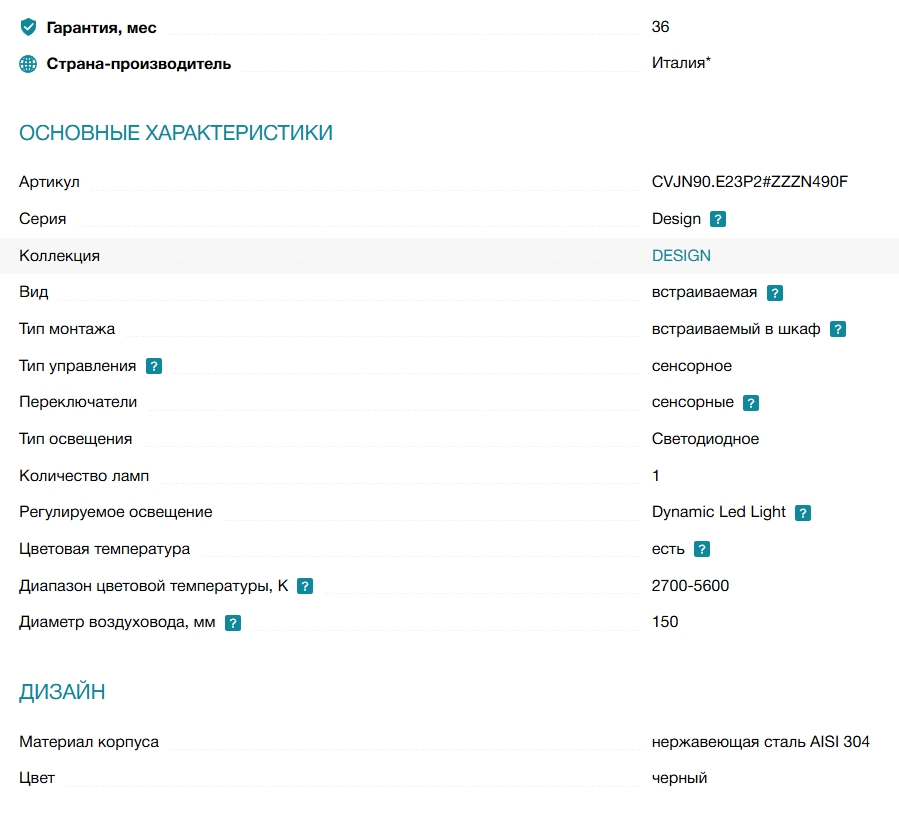
Task: Click the Коллекция row label
Action: point(60,256)
